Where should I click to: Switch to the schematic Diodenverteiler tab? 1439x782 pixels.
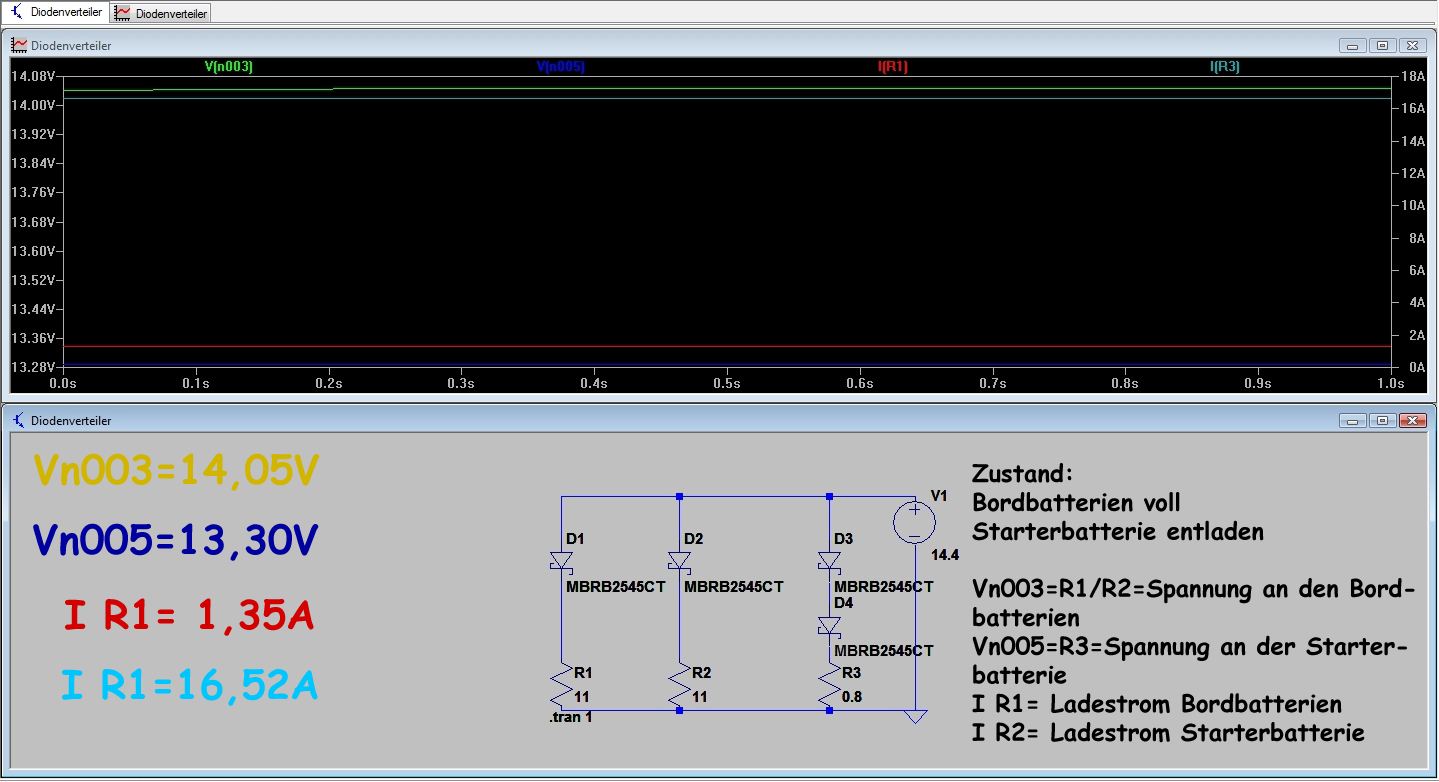click(x=56, y=13)
